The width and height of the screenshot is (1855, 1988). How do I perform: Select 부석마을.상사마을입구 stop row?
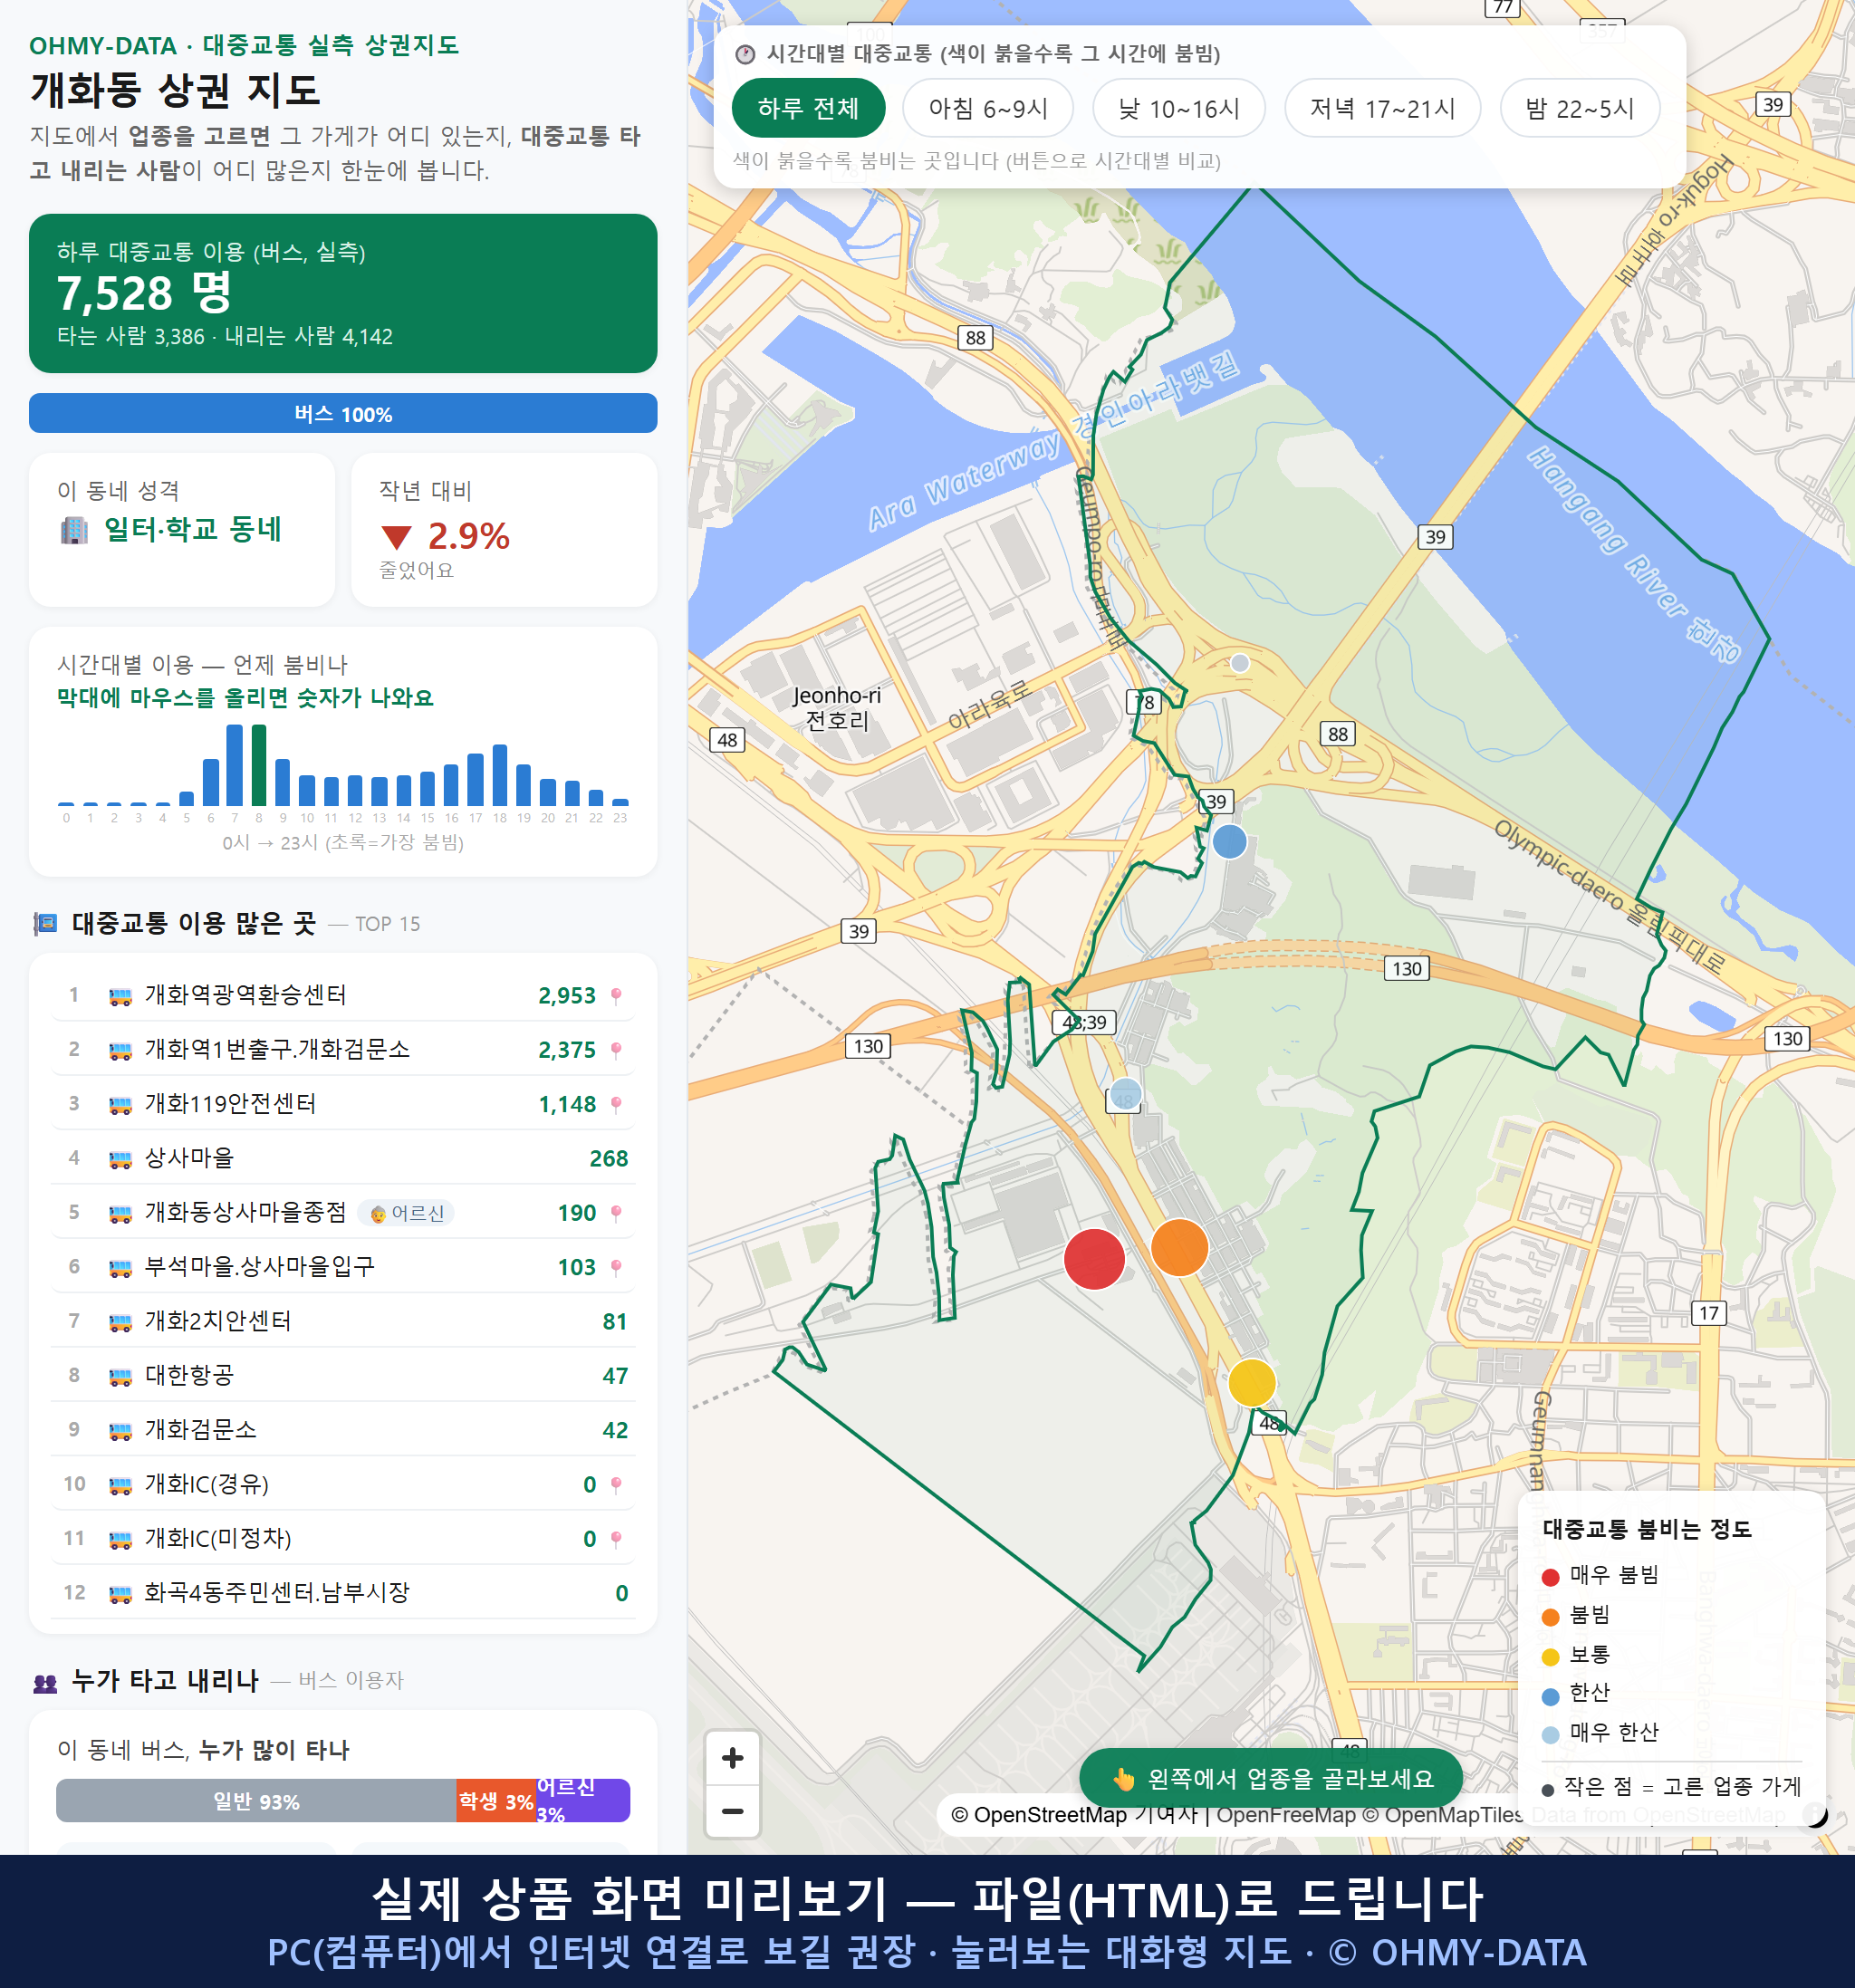point(343,1267)
